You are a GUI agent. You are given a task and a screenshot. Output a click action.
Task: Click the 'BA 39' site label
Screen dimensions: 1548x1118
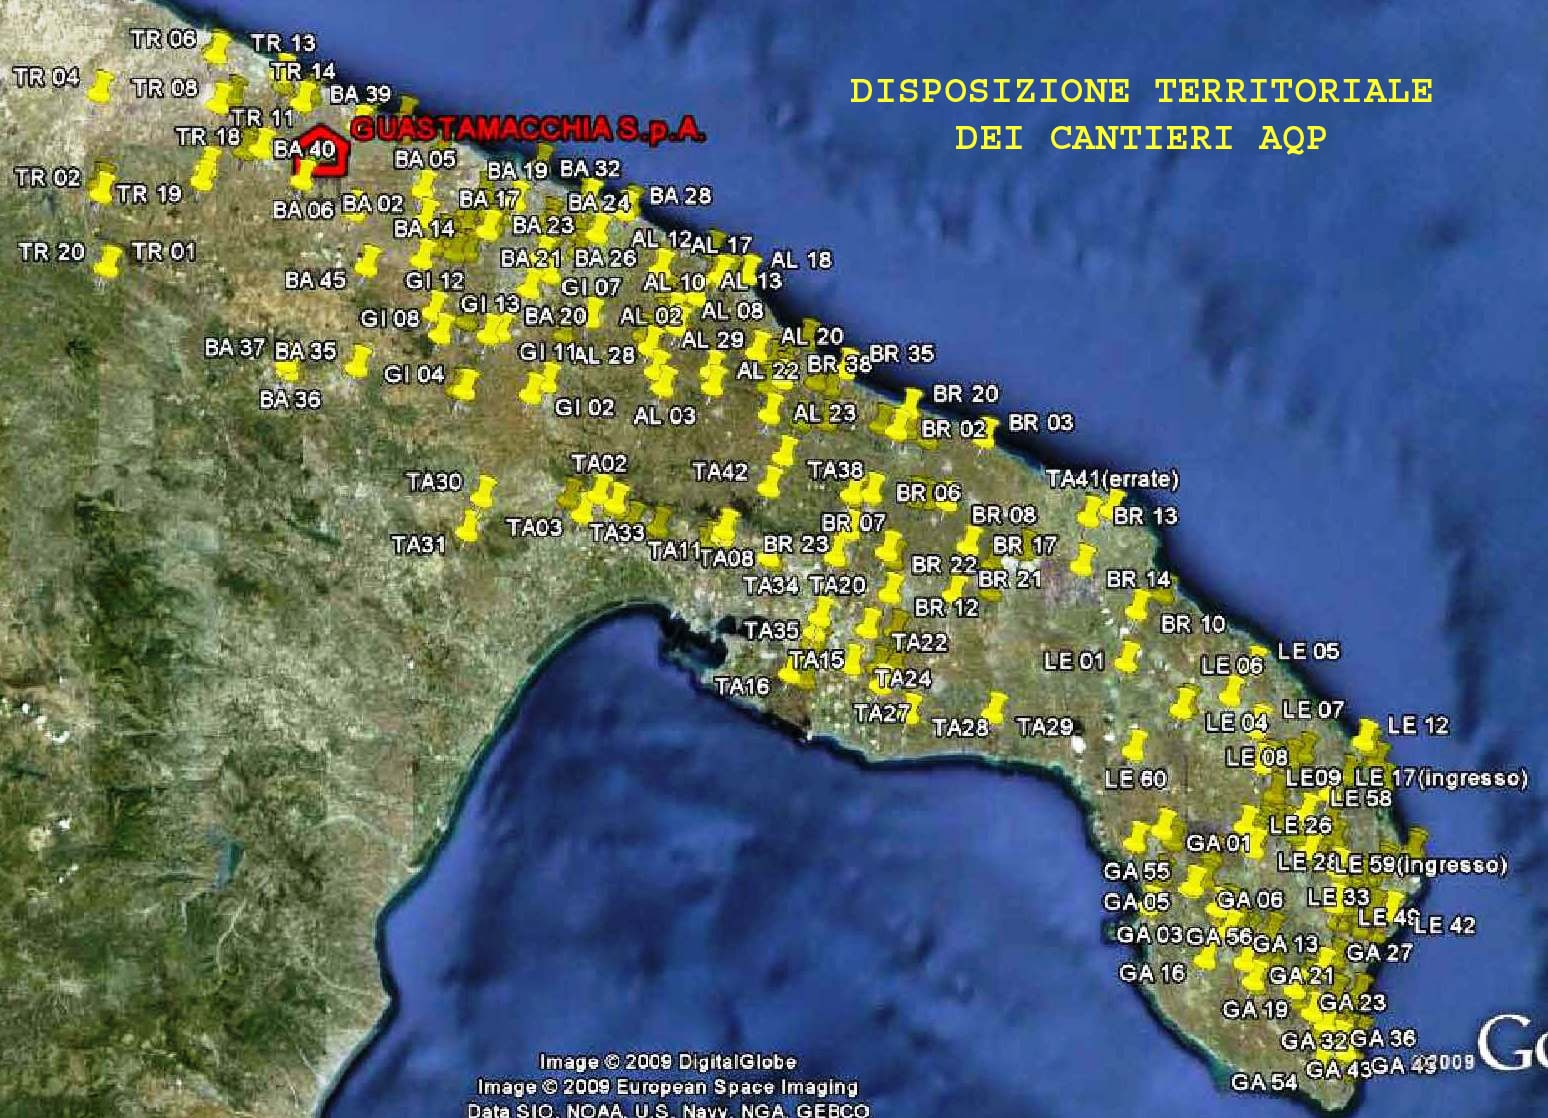pos(360,94)
